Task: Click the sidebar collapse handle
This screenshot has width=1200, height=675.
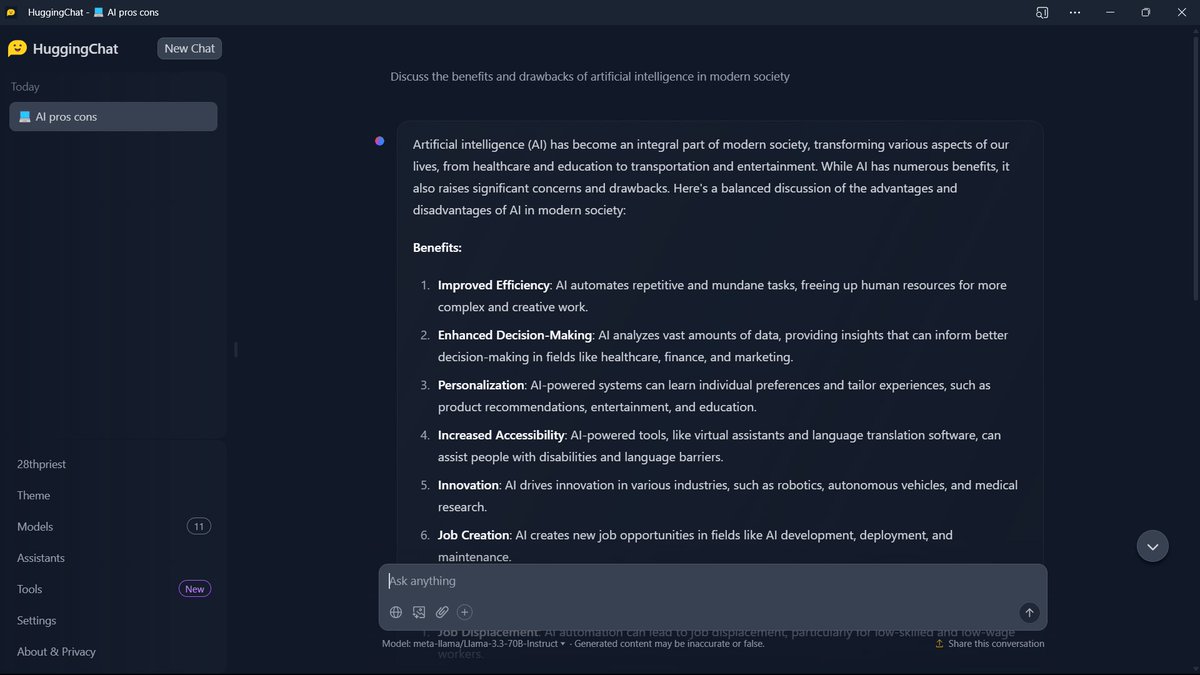Action: (x=235, y=349)
